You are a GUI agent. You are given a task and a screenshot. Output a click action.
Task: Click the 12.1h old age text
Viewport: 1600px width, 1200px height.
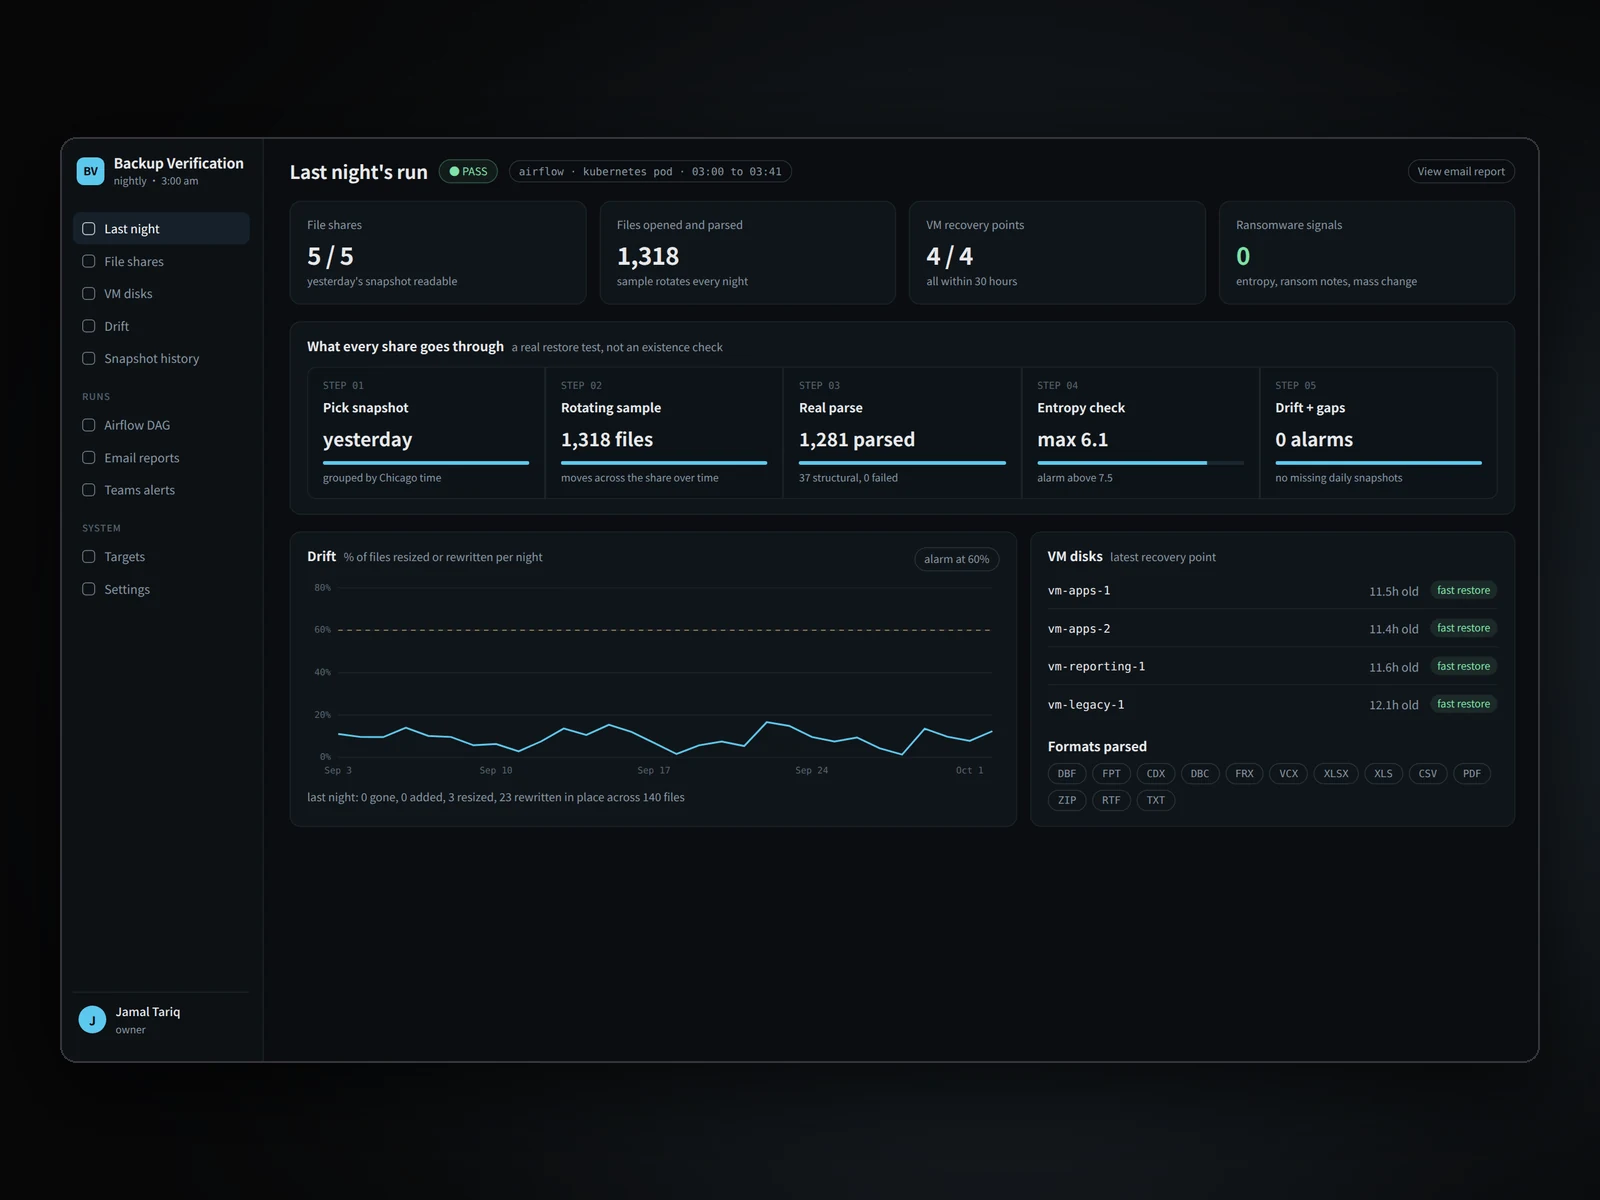coord(1394,705)
